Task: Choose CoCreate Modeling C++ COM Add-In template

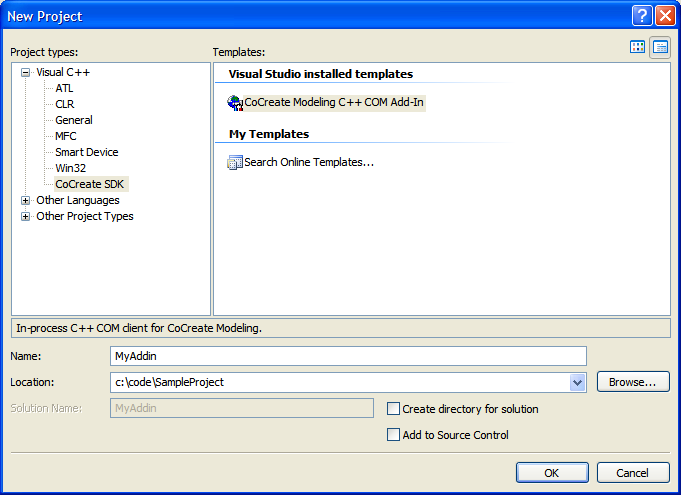Action: coord(334,103)
